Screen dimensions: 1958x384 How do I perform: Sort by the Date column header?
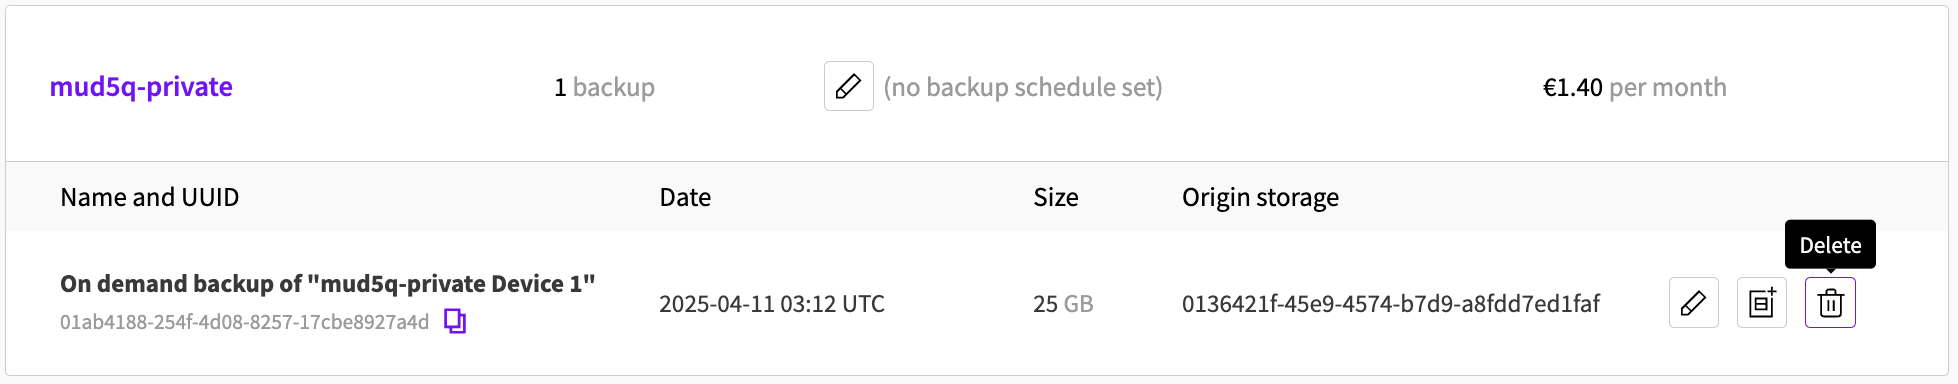[685, 197]
